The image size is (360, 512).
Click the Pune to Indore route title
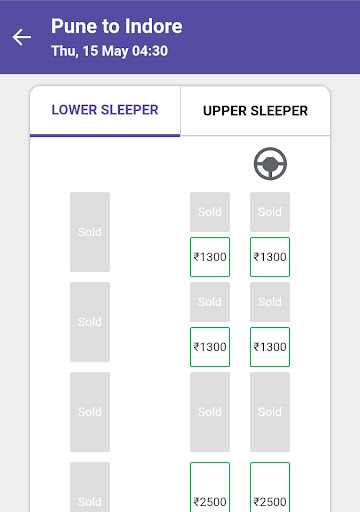pyautogui.click(x=117, y=26)
